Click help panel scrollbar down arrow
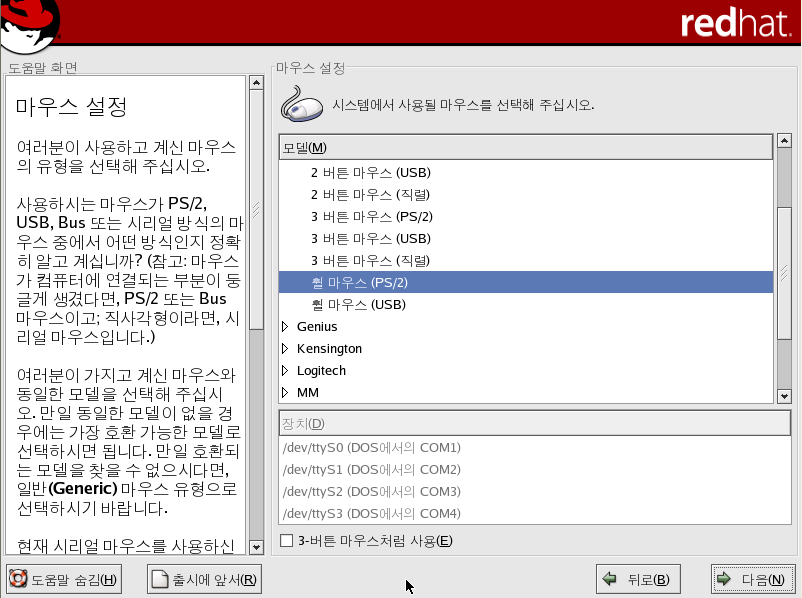This screenshot has height=598, width=802. pyautogui.click(x=257, y=547)
